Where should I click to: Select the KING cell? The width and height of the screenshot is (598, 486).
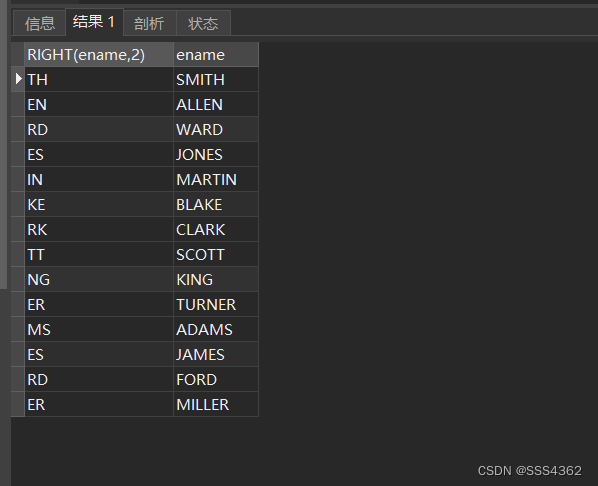pyautogui.click(x=216, y=279)
